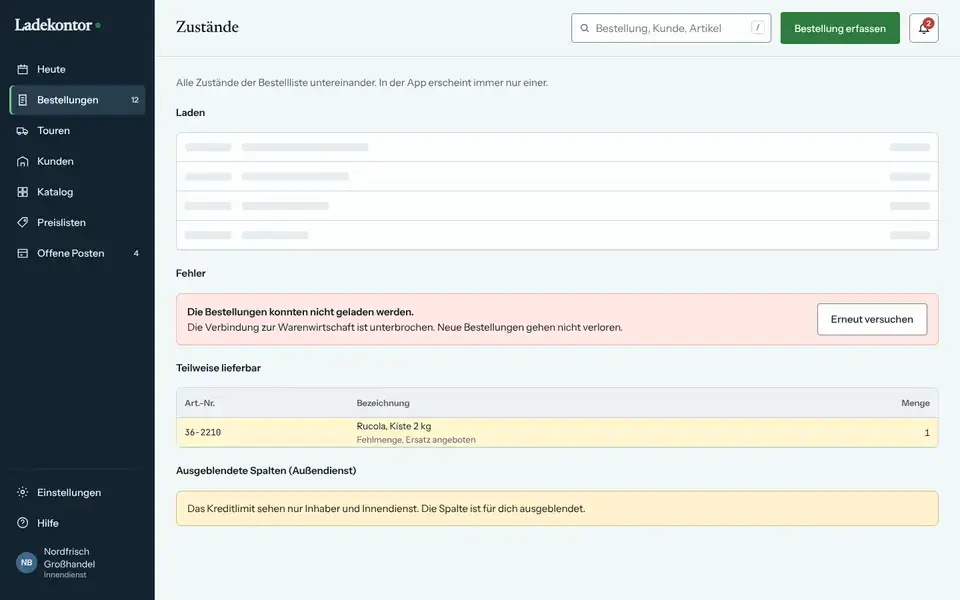The image size is (960, 600).
Task: Click the error heading about Bestellungen
Action: [x=300, y=312]
